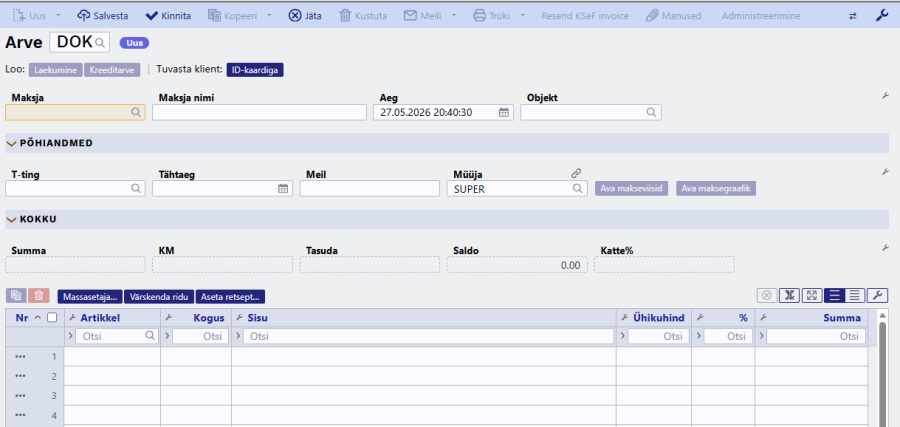Expand the Sisu filter chevron
This screenshot has width=900, height=427.
click(238, 336)
